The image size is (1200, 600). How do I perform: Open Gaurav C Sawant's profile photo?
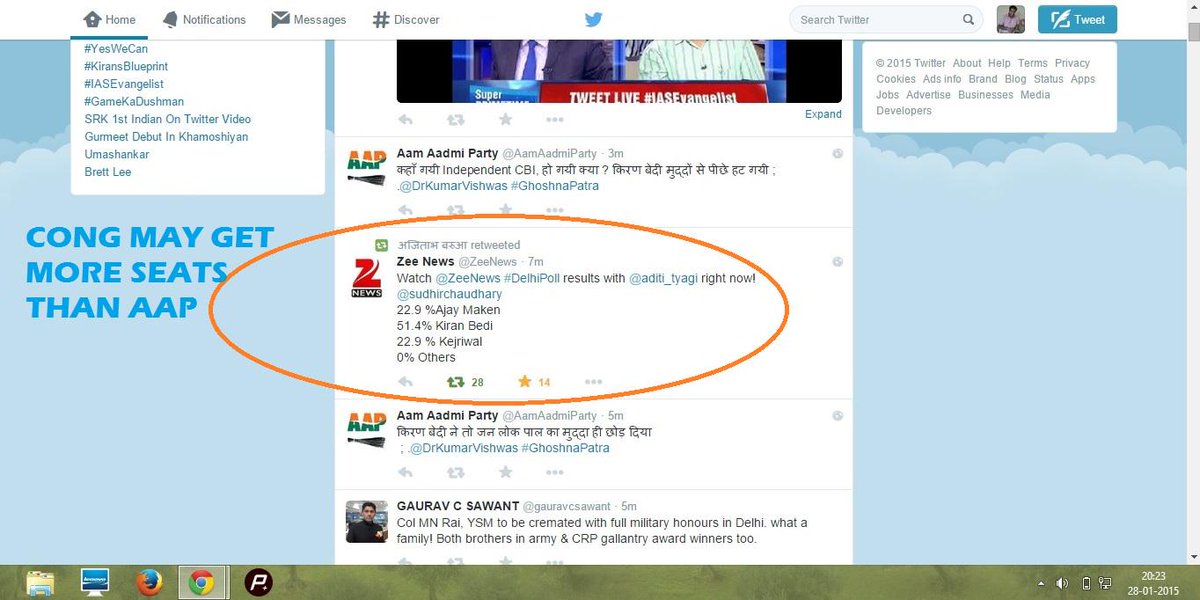point(366,521)
